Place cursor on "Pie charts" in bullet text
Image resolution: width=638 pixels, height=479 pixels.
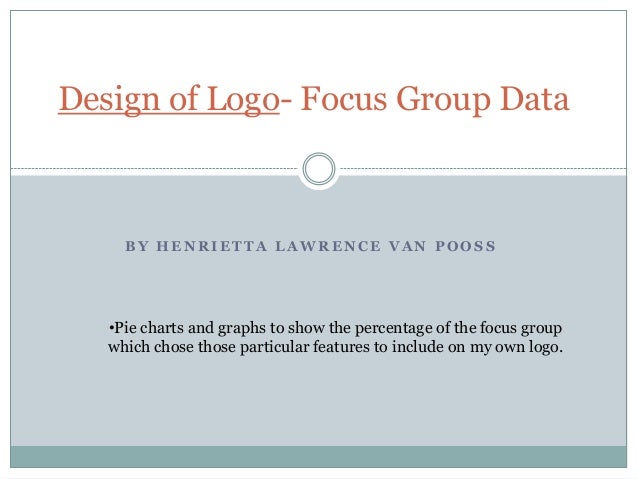click(x=149, y=328)
